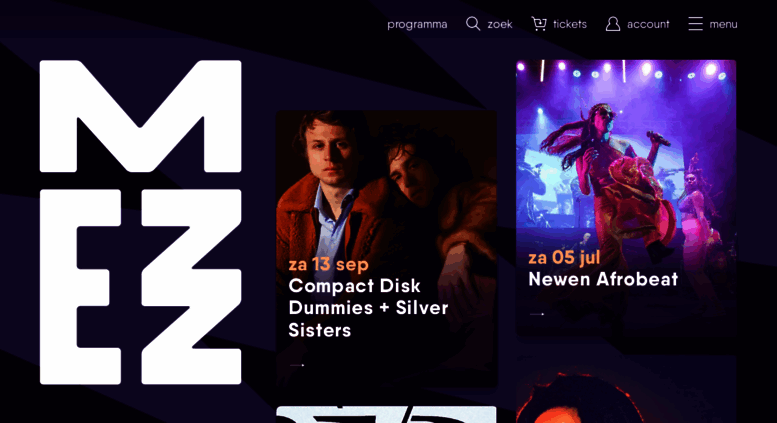Click the za 05 jul date
777x423 pixels.
coord(564,258)
